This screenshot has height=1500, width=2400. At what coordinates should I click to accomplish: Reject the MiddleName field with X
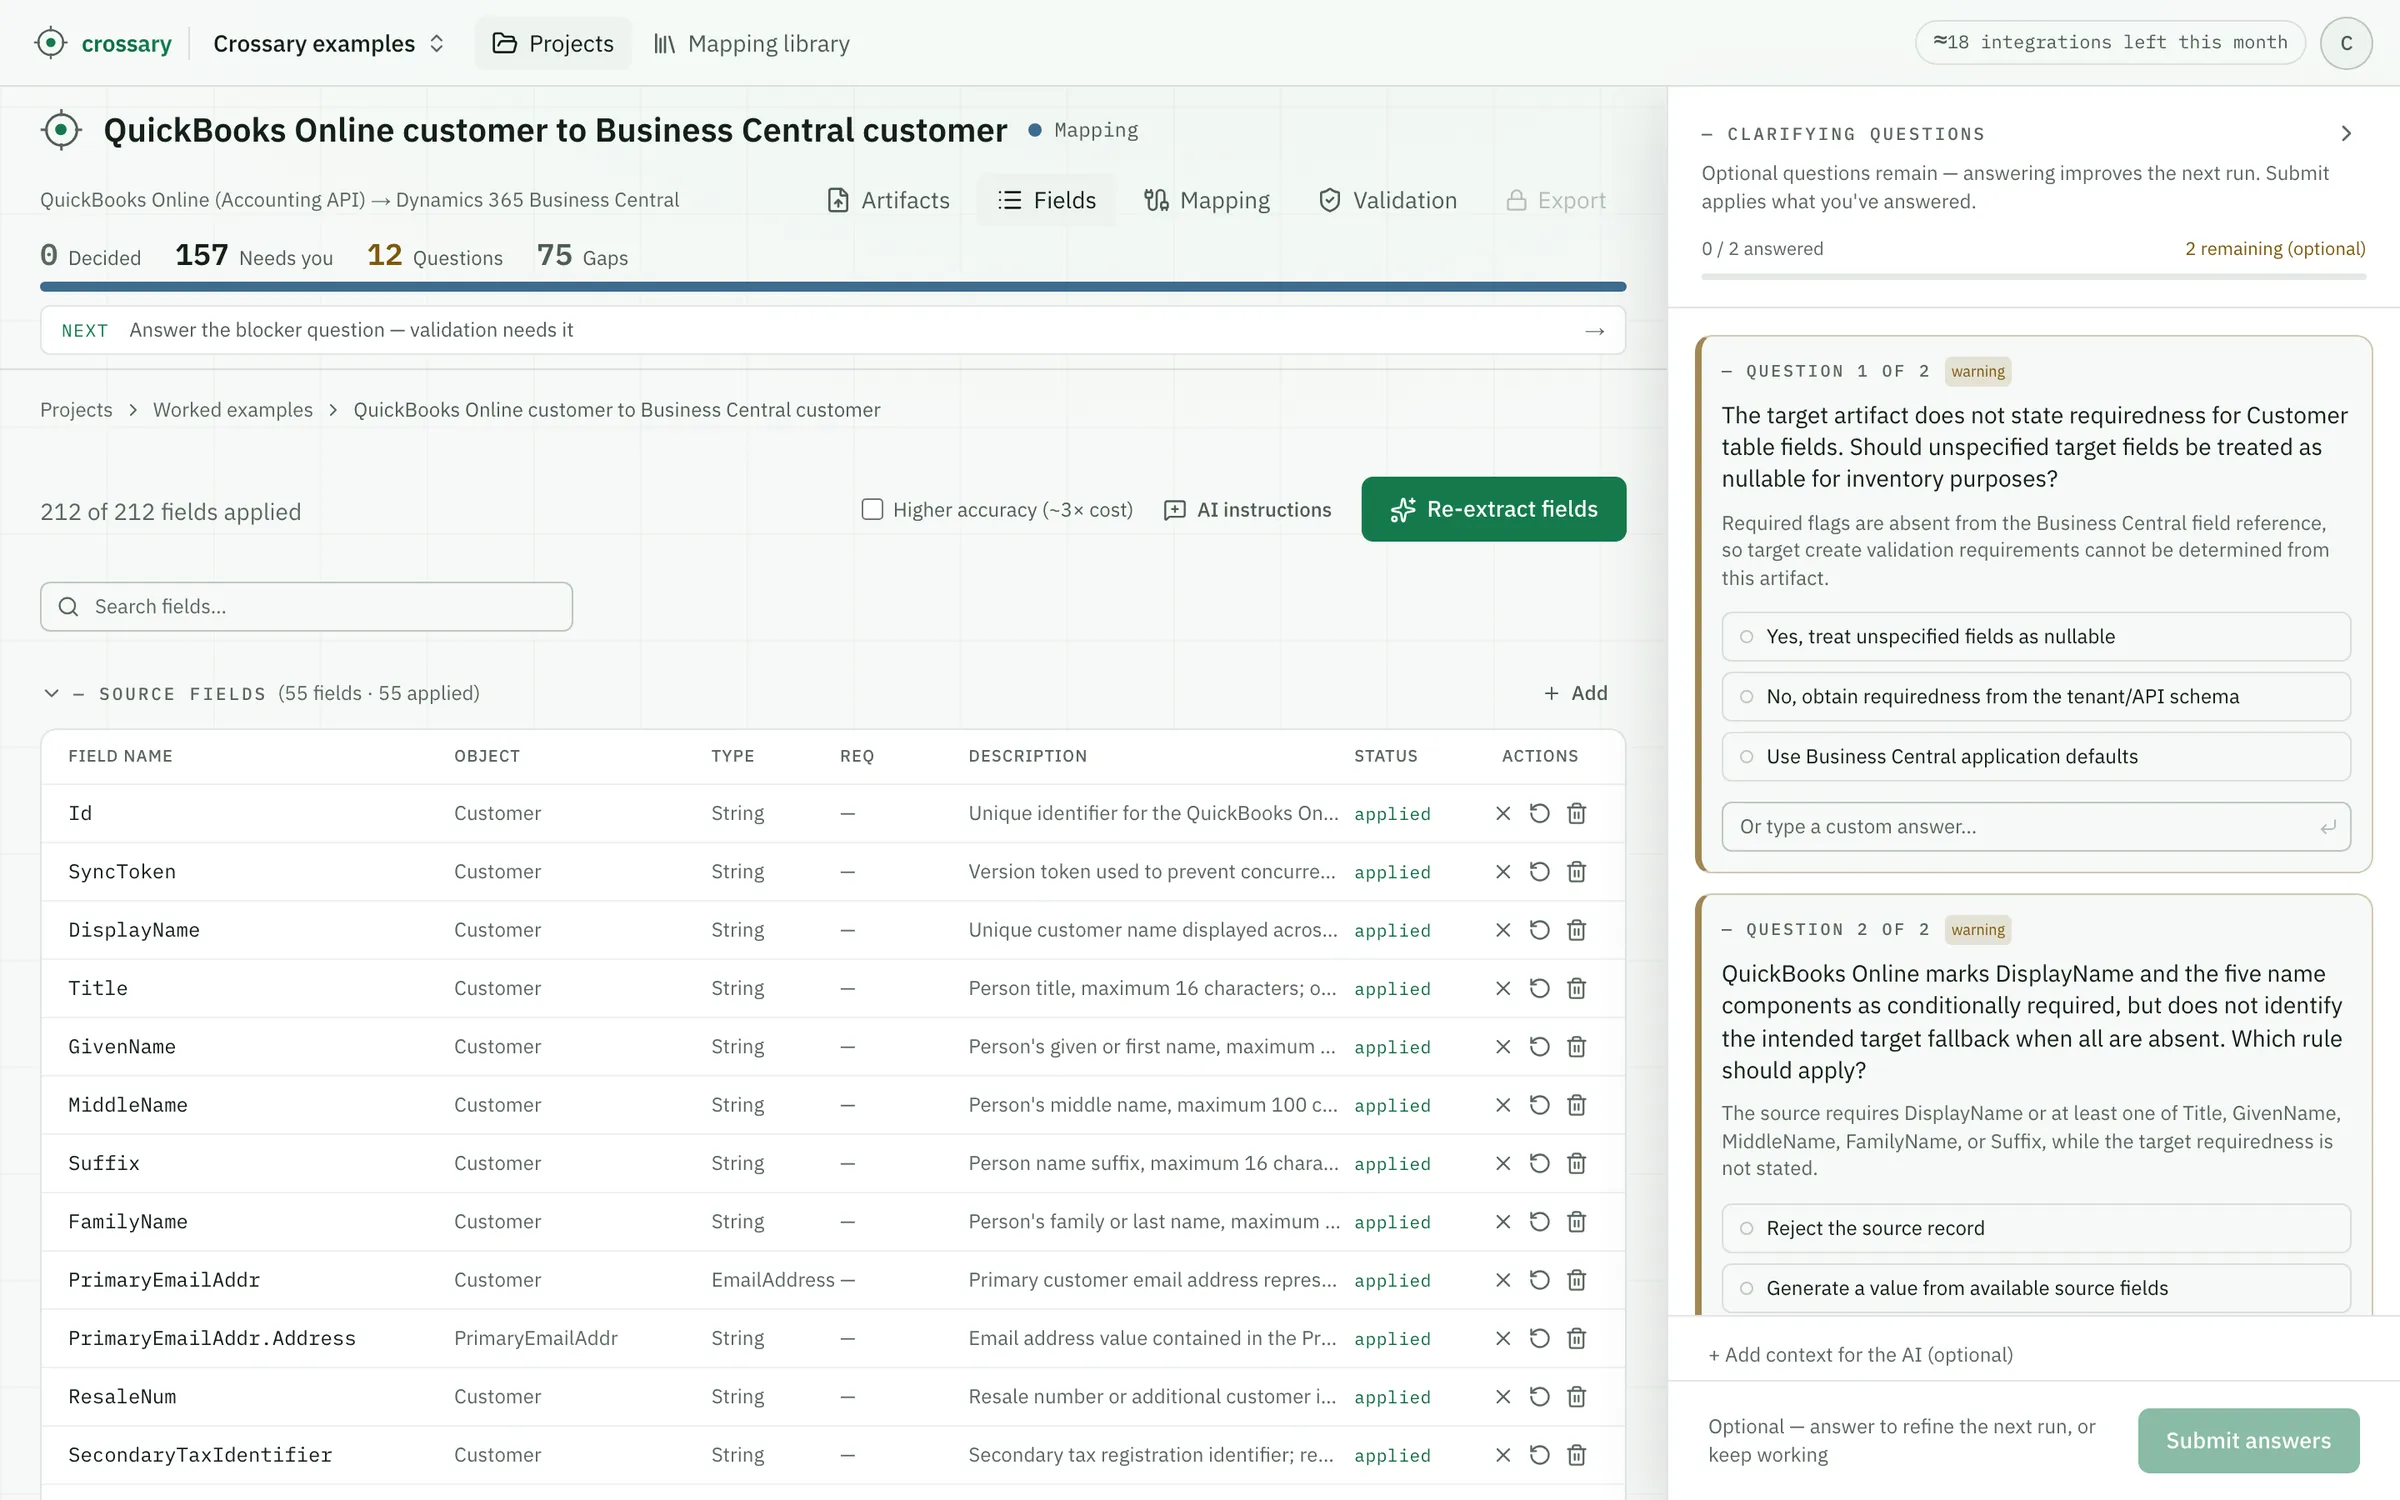click(1503, 1105)
